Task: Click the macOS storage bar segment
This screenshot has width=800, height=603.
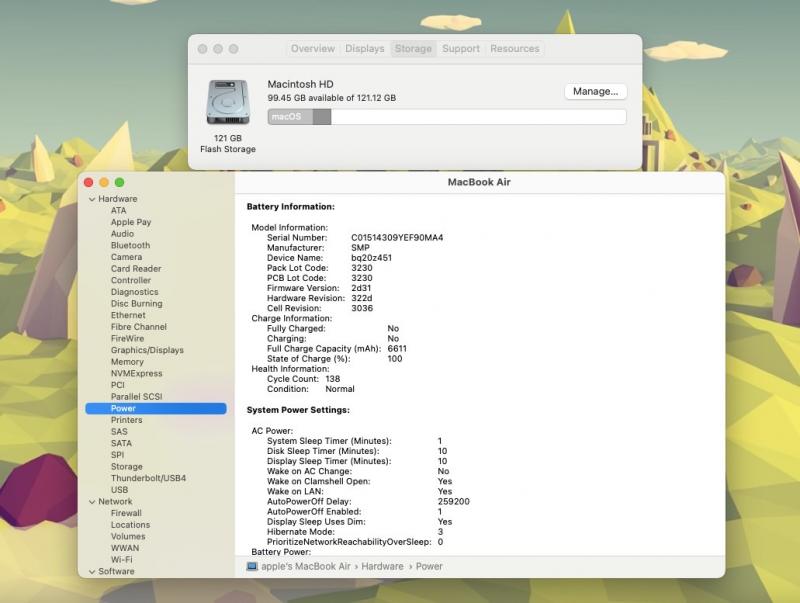Action: coord(290,117)
